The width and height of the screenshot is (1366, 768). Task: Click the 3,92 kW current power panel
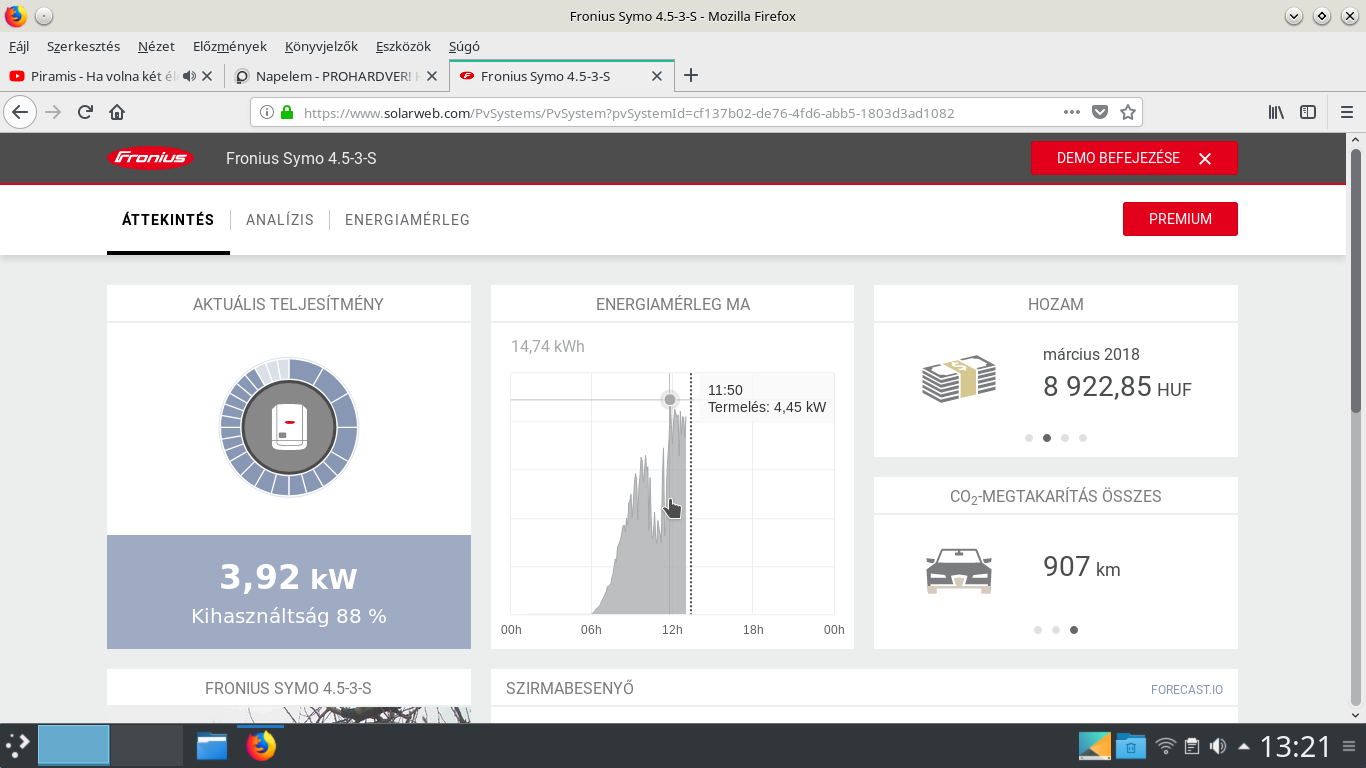[x=289, y=592]
